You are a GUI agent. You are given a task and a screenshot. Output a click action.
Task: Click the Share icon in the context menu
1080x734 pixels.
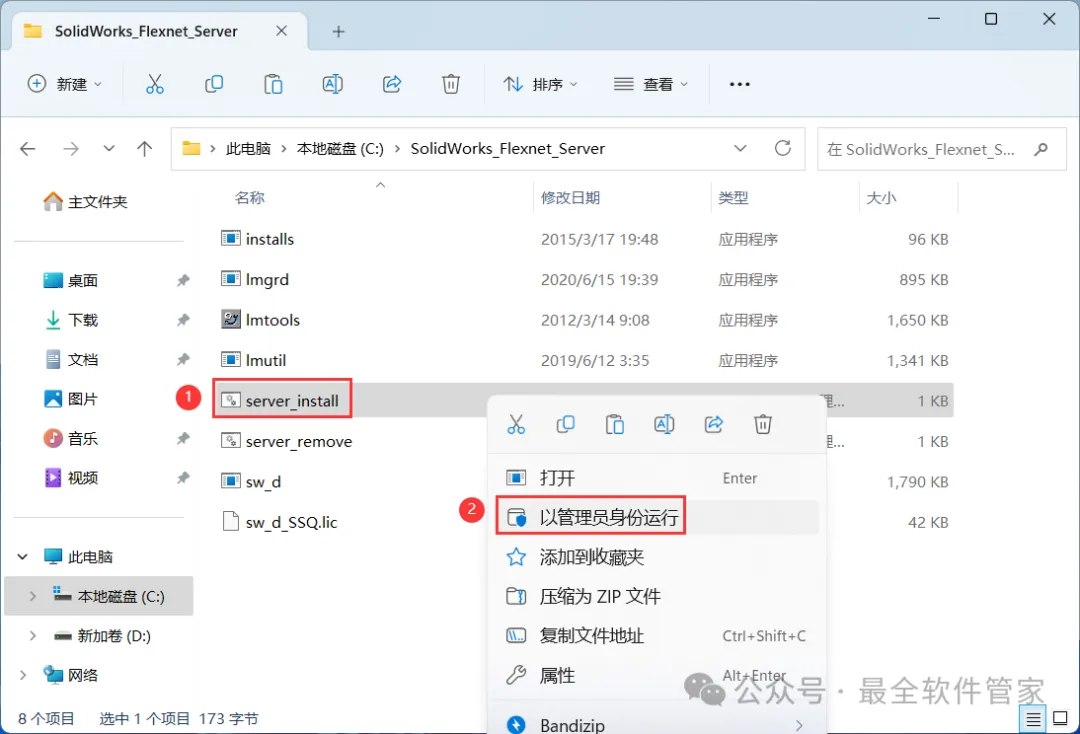click(x=714, y=424)
